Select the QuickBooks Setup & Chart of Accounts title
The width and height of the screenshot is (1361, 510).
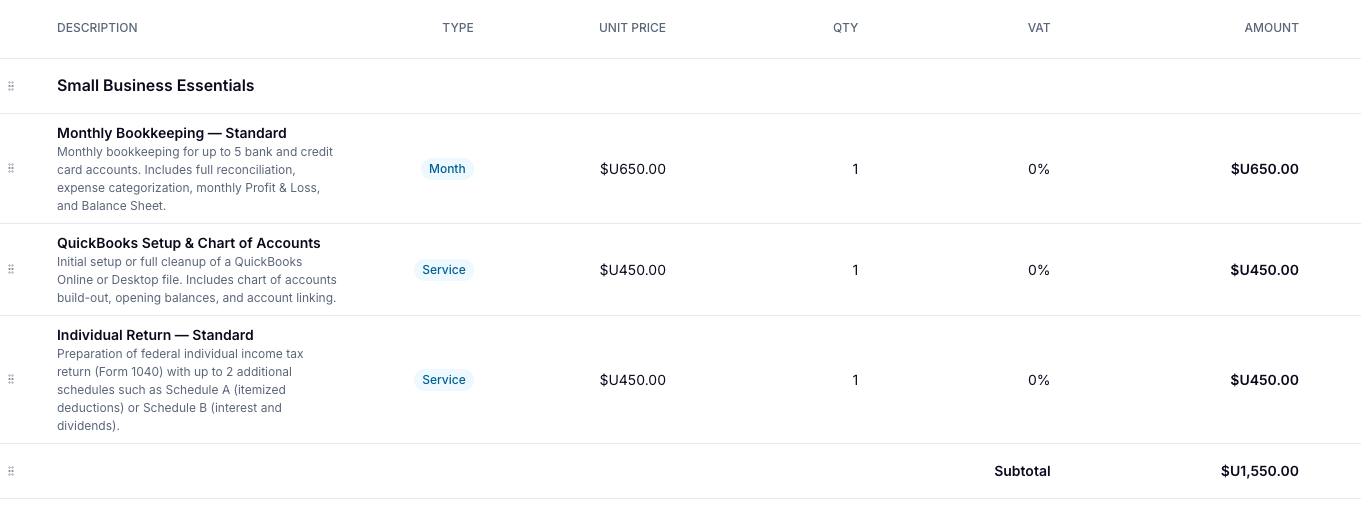(x=189, y=243)
